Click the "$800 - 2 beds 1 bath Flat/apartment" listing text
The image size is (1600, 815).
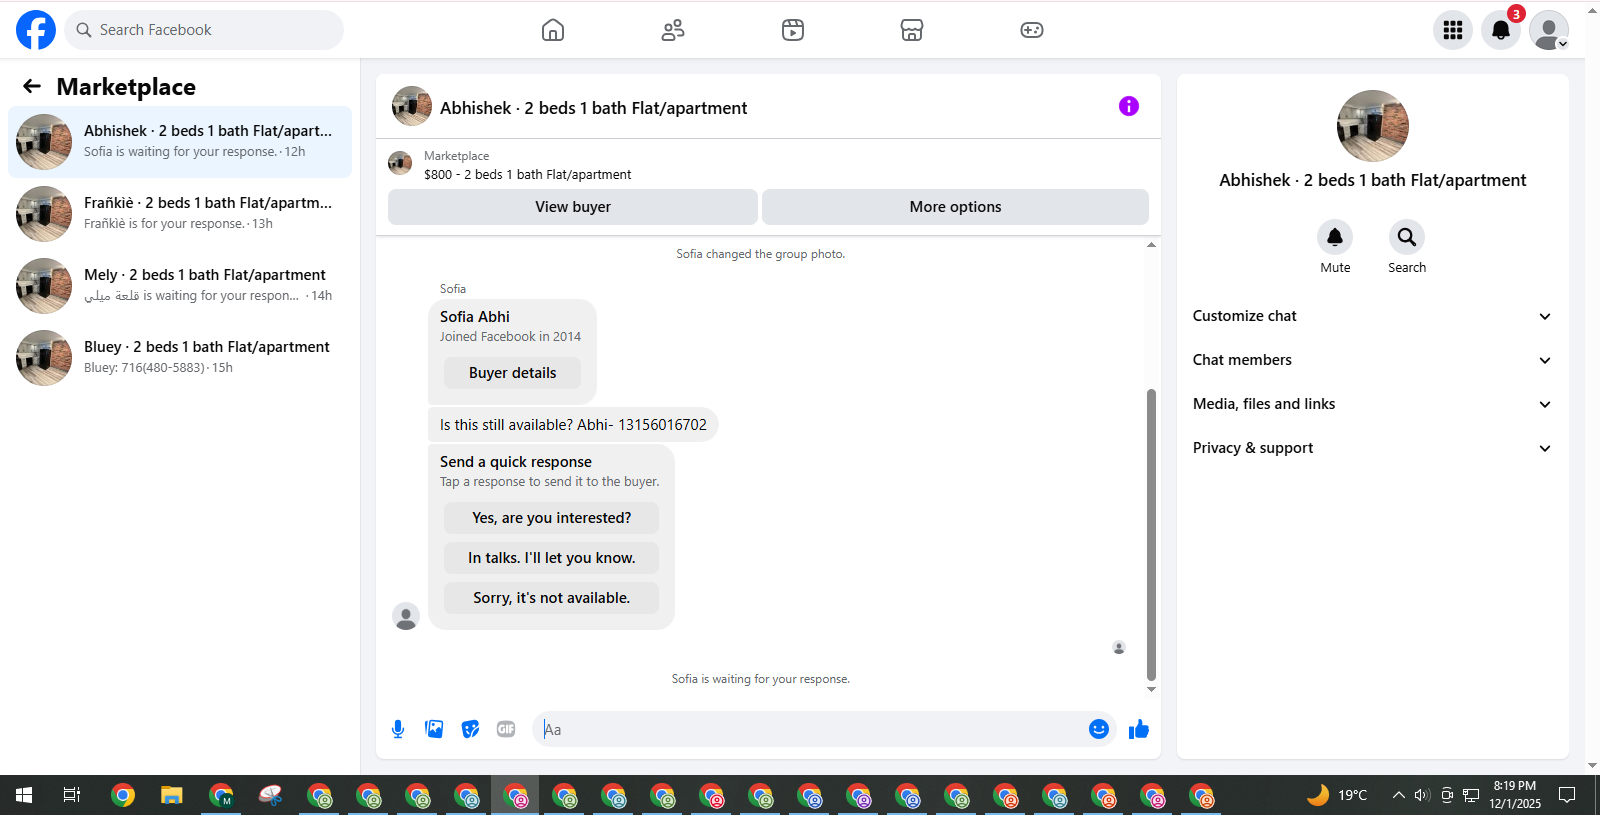click(x=527, y=175)
